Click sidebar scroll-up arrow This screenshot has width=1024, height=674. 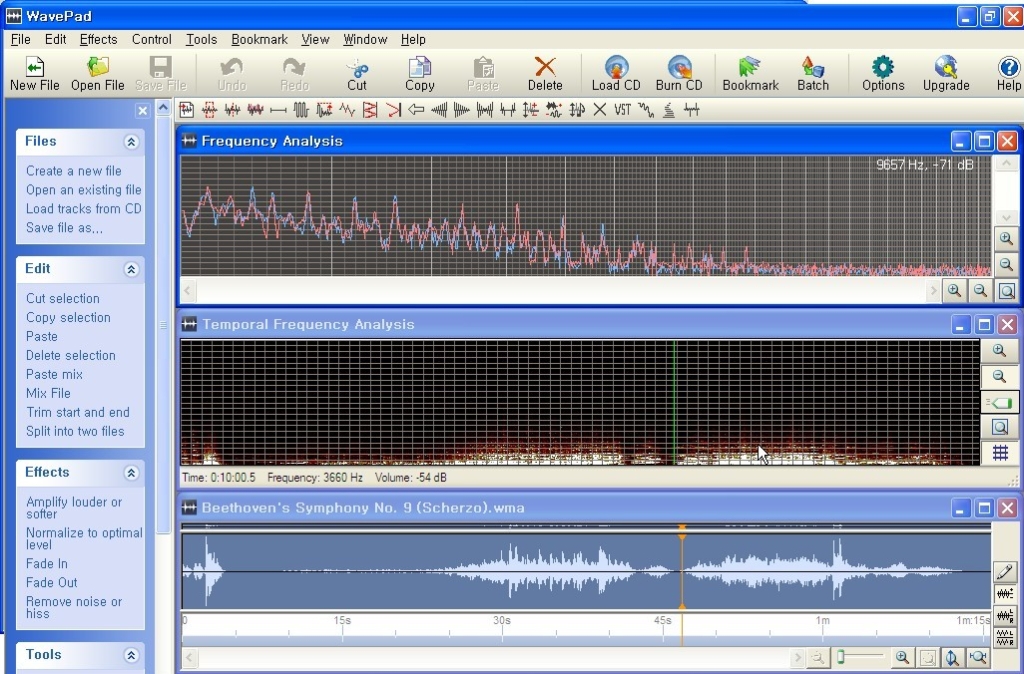163,107
